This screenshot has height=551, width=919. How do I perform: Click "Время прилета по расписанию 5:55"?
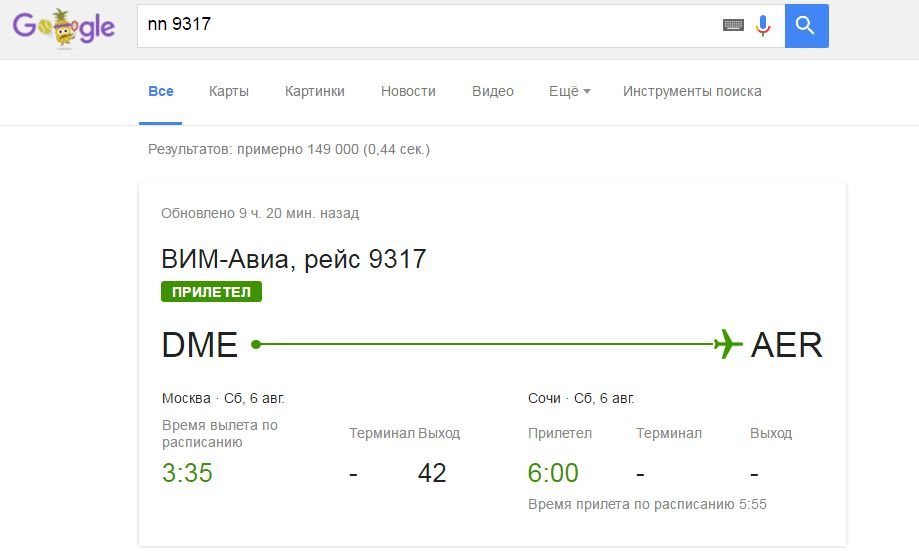pos(647,505)
